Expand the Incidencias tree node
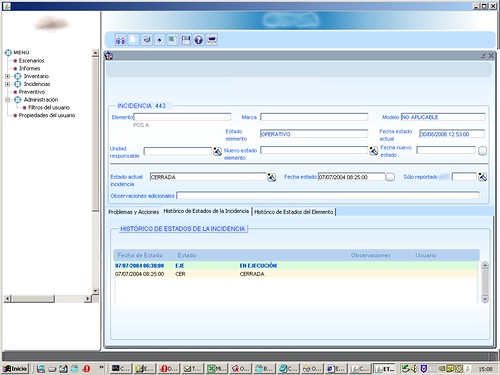 pos(7,84)
